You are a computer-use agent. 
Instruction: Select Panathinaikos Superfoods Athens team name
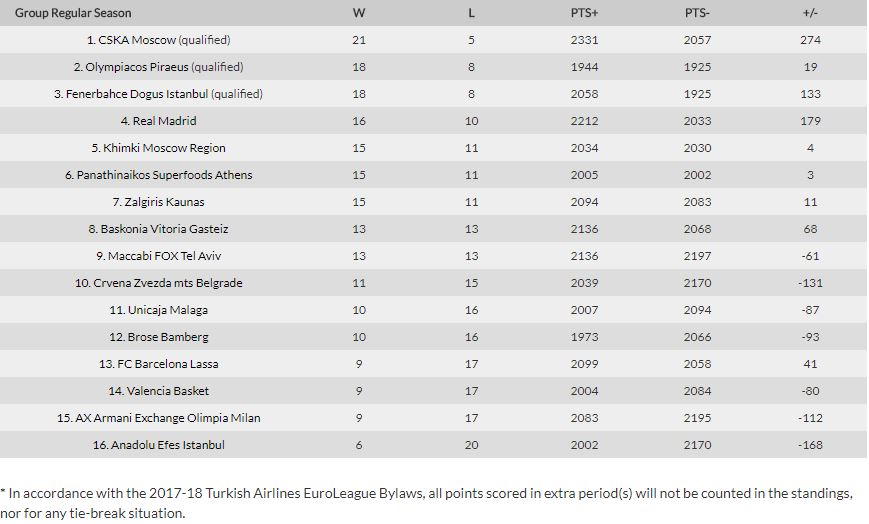(x=164, y=175)
